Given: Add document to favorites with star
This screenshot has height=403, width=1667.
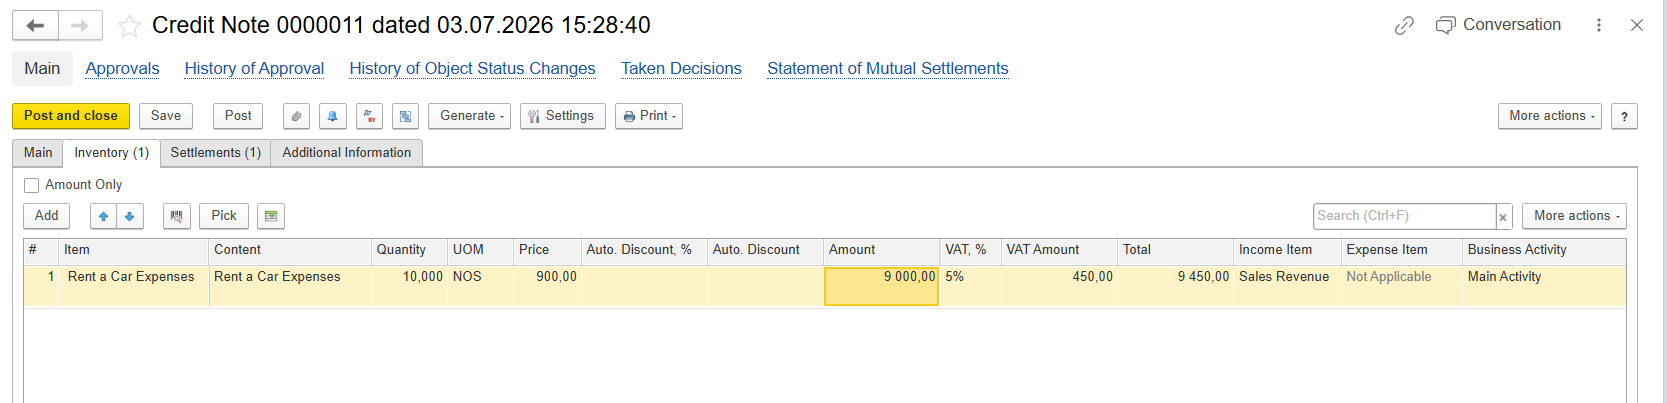Looking at the screenshot, I should coord(129,26).
